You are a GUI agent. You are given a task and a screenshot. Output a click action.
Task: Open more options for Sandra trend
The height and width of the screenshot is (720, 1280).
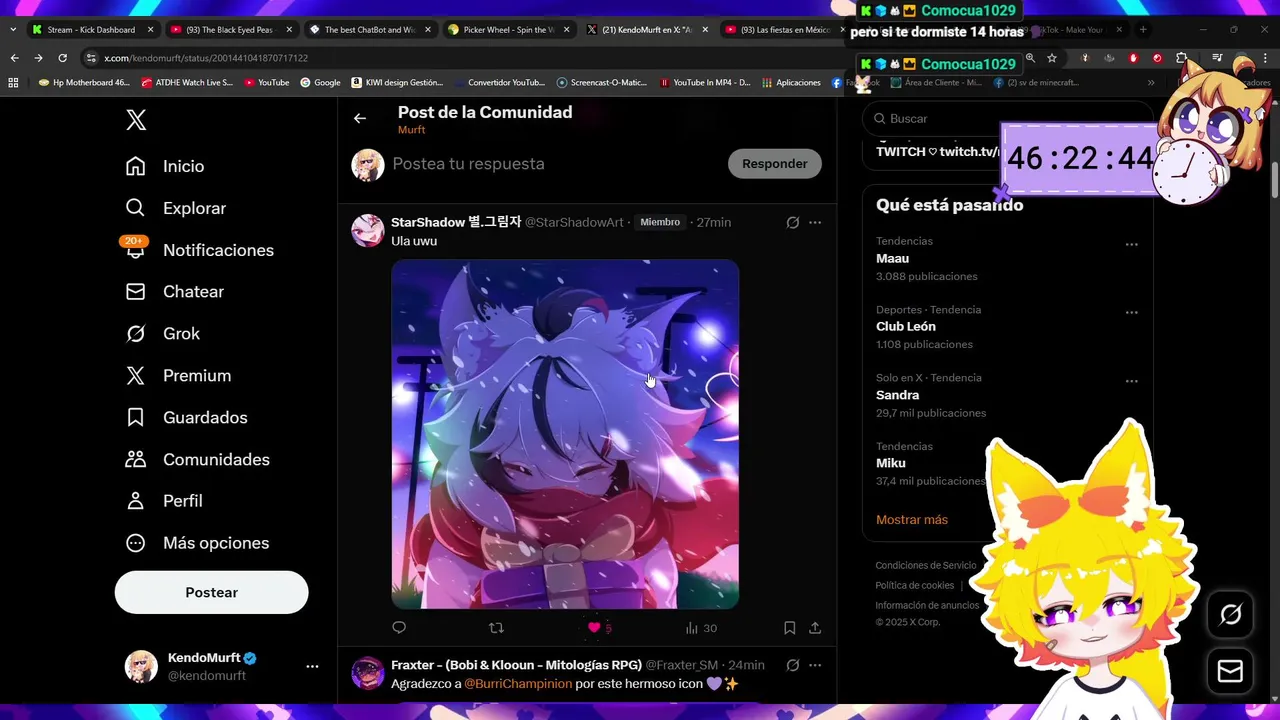[1132, 380]
